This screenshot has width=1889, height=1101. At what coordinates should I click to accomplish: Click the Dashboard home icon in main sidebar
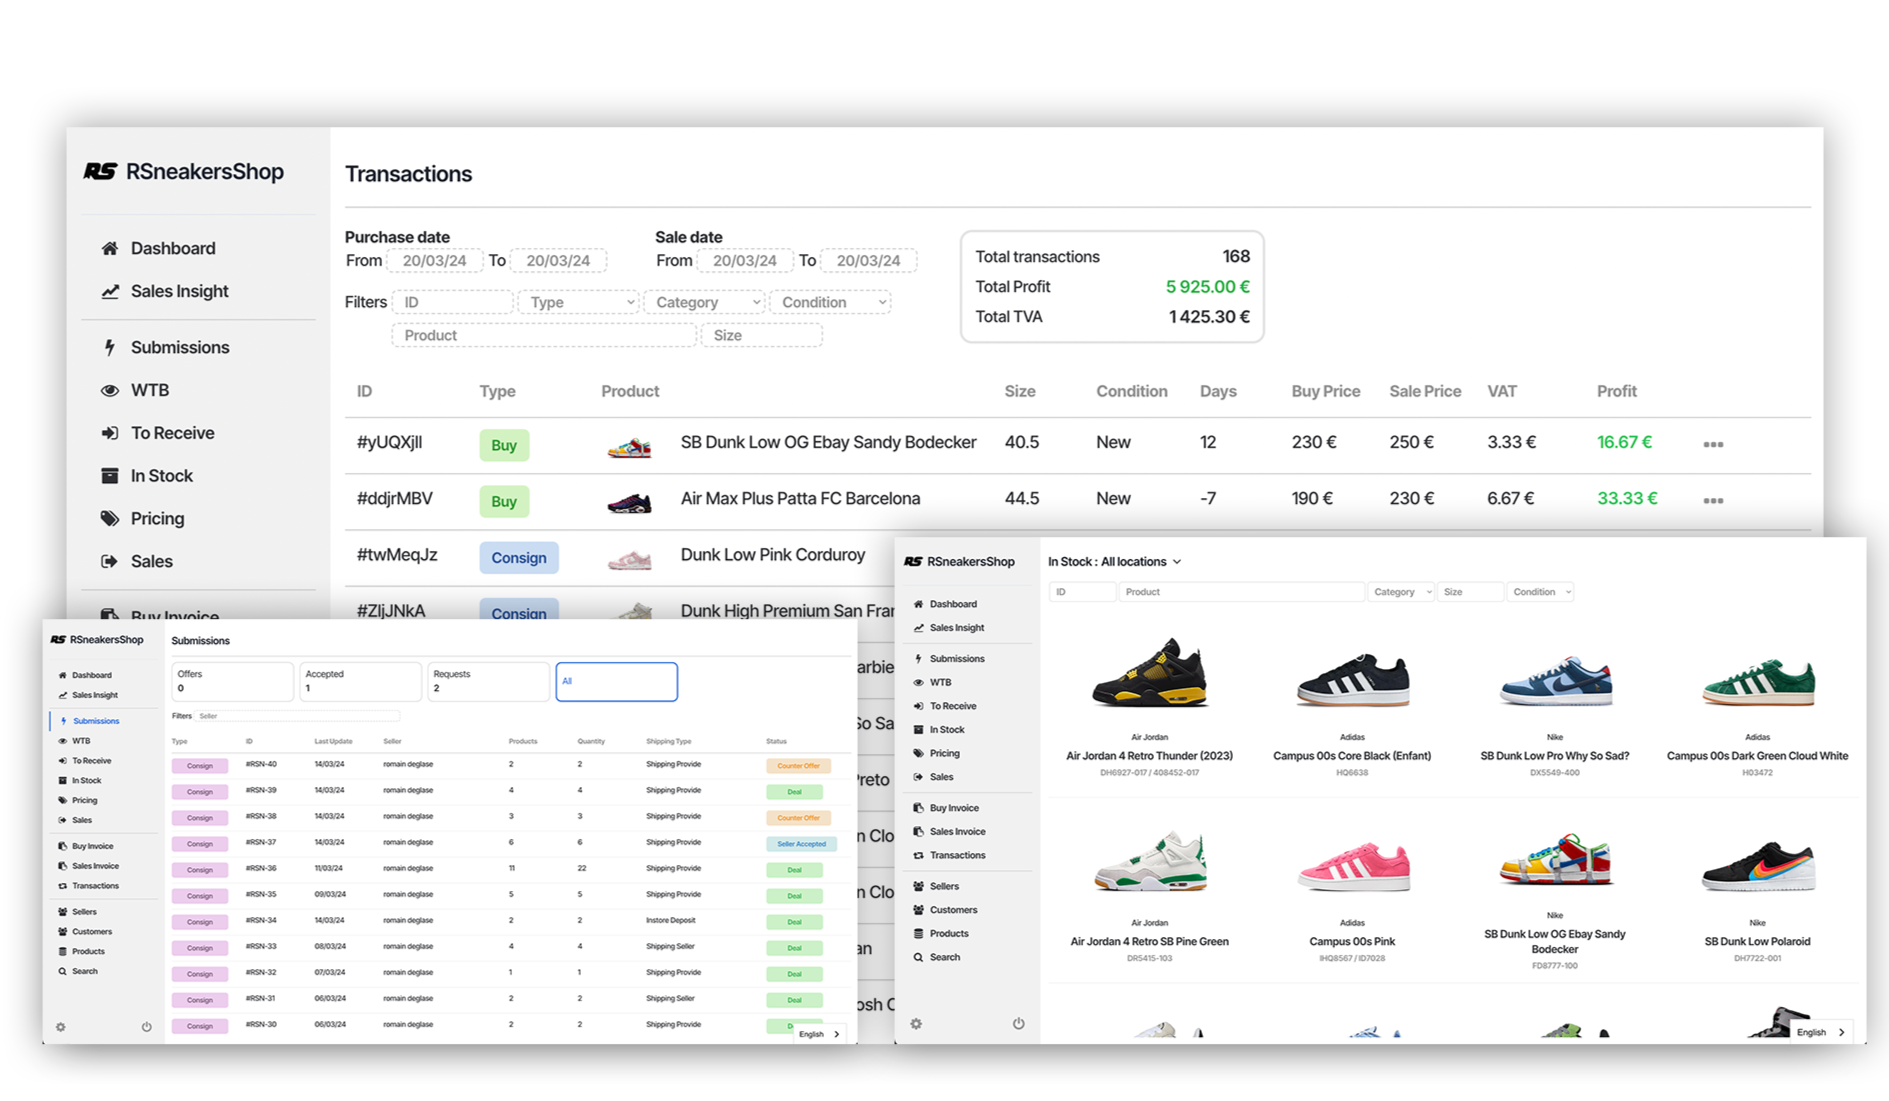pos(110,248)
